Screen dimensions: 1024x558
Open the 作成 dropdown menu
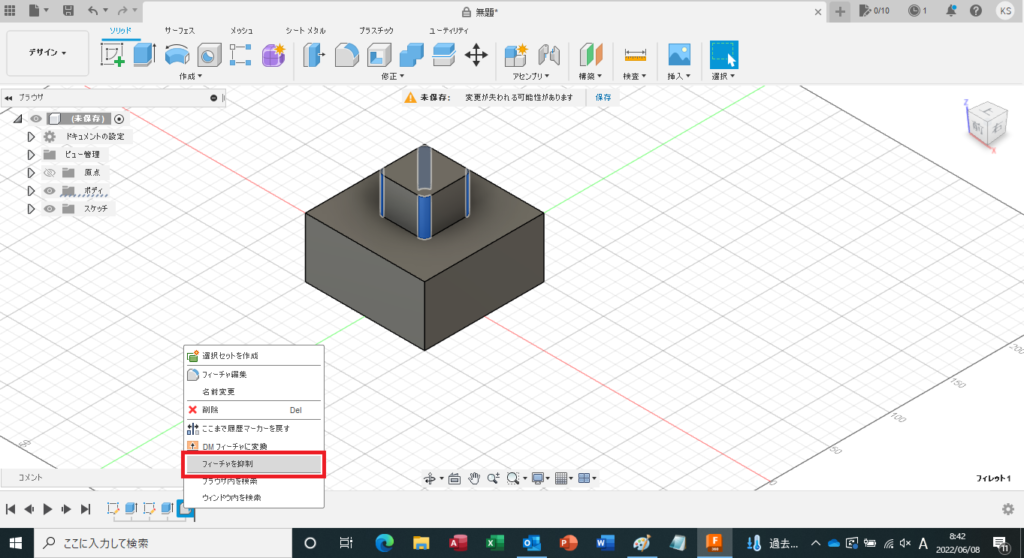pyautogui.click(x=191, y=76)
